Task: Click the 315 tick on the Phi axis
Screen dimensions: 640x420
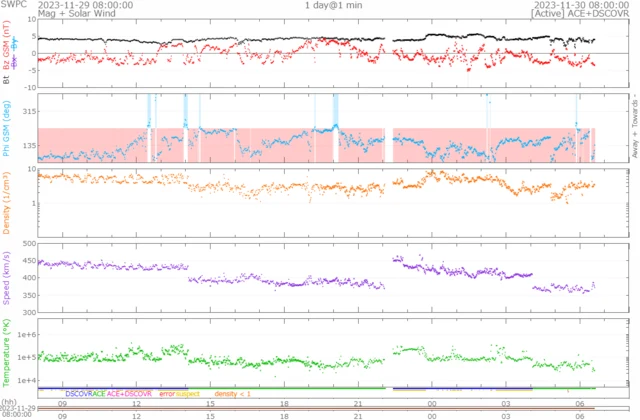Action: [x=28, y=111]
